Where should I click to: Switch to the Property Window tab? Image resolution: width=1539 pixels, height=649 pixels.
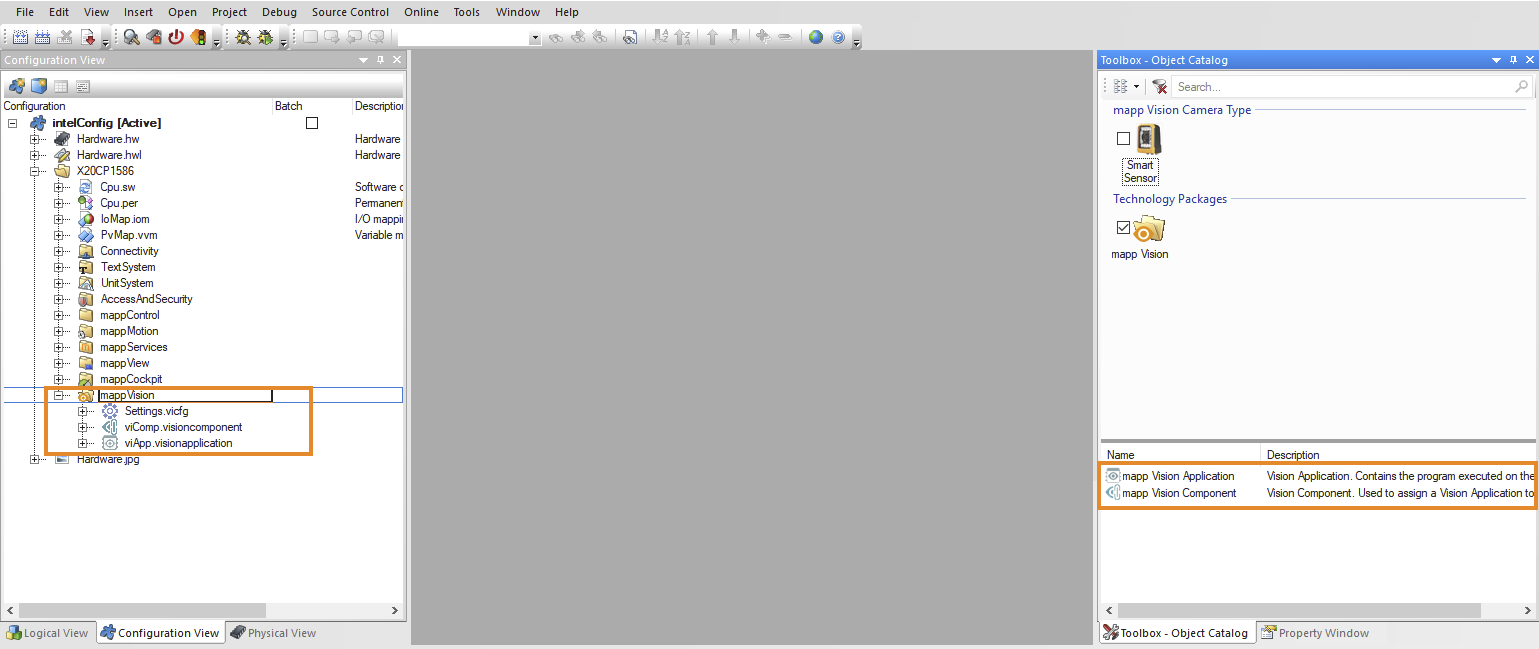coord(1315,633)
